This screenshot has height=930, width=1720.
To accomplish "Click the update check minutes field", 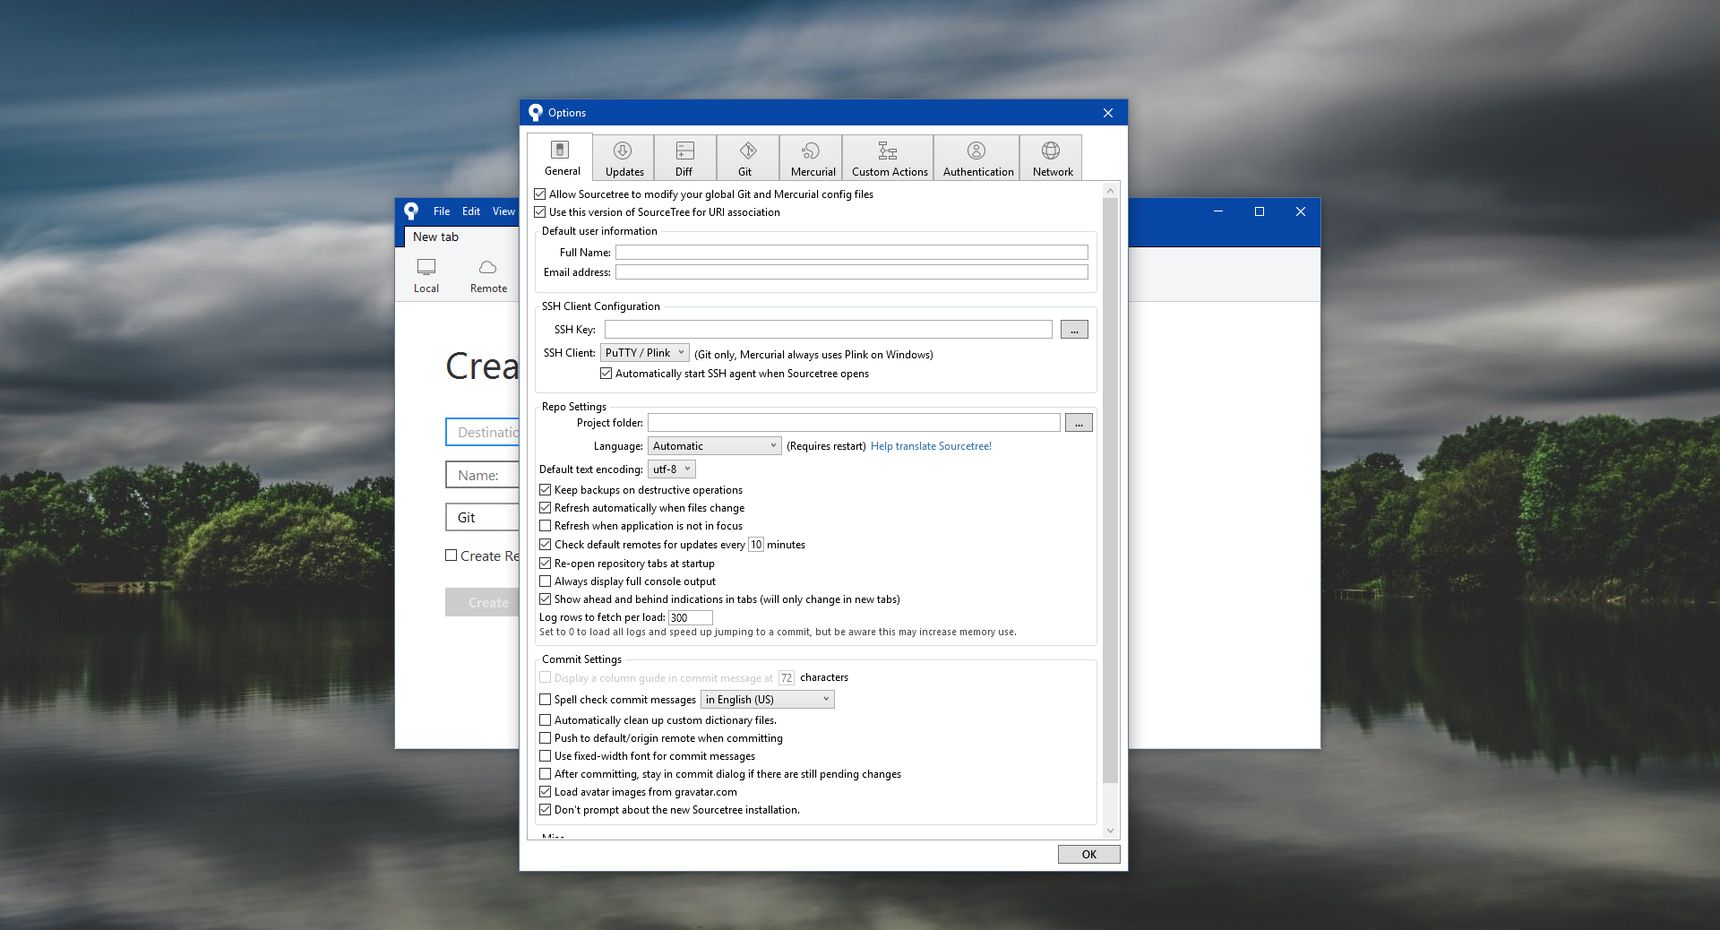I will click(x=756, y=545).
